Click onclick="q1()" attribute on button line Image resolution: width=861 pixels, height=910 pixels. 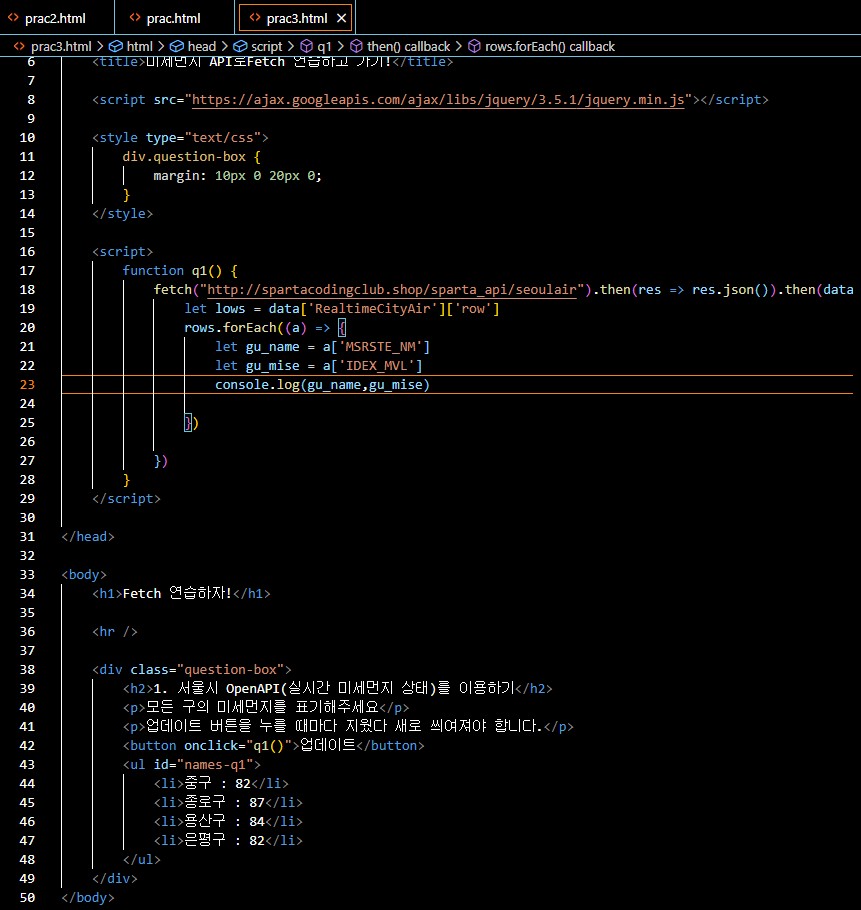(238, 746)
